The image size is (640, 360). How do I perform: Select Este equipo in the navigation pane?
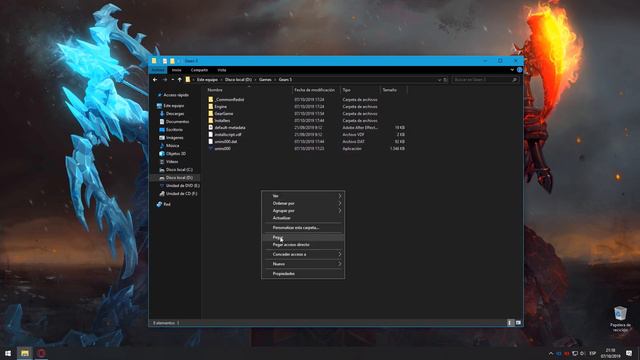[x=173, y=106]
